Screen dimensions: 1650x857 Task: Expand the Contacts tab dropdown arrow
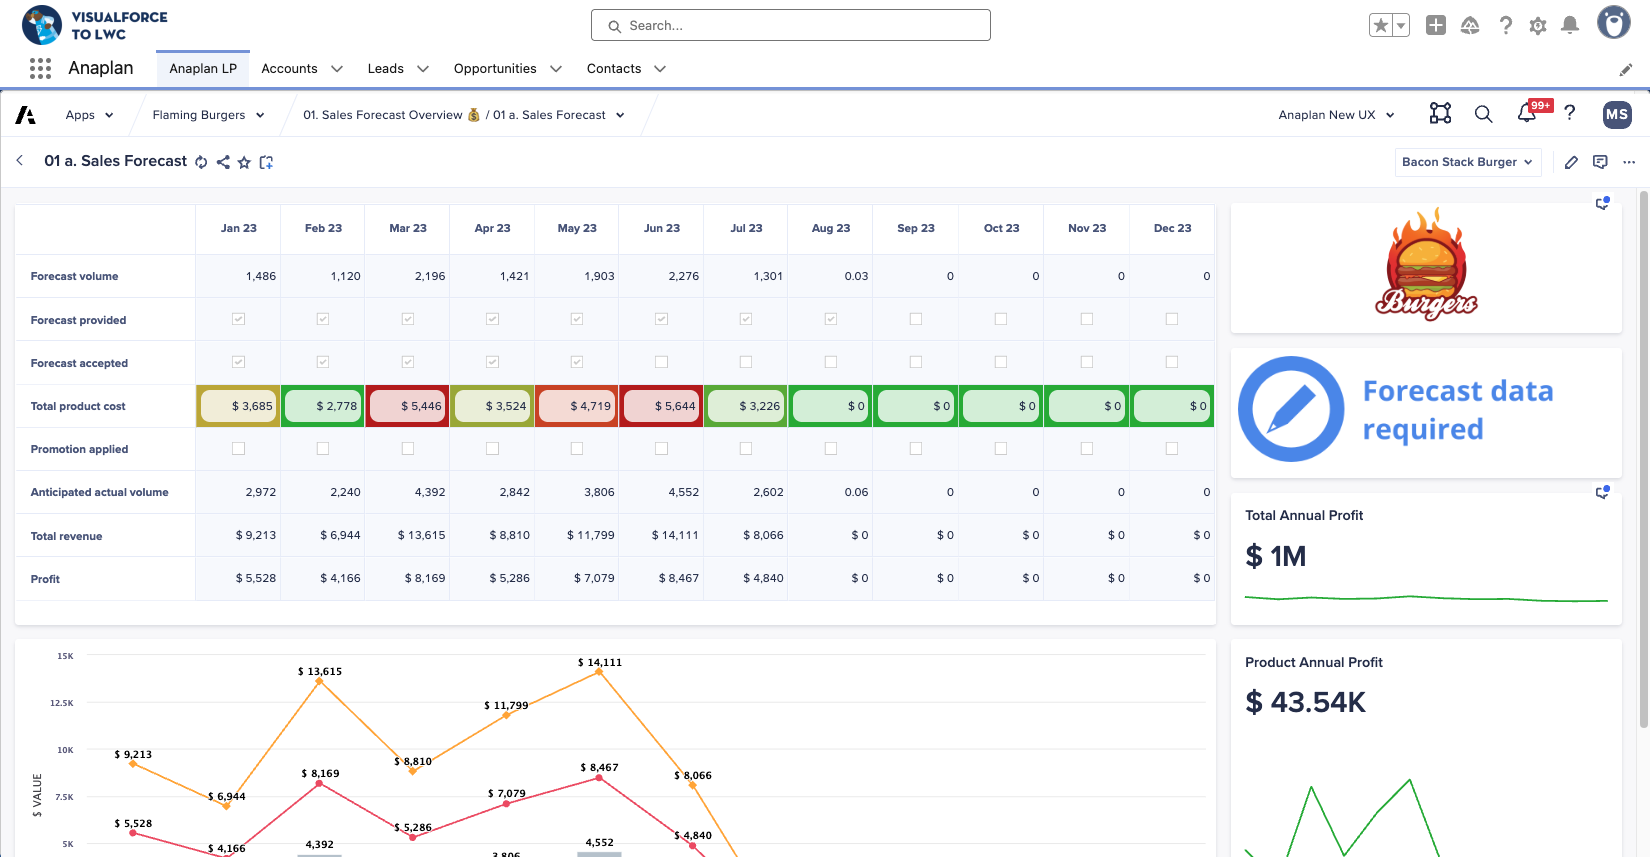point(660,69)
